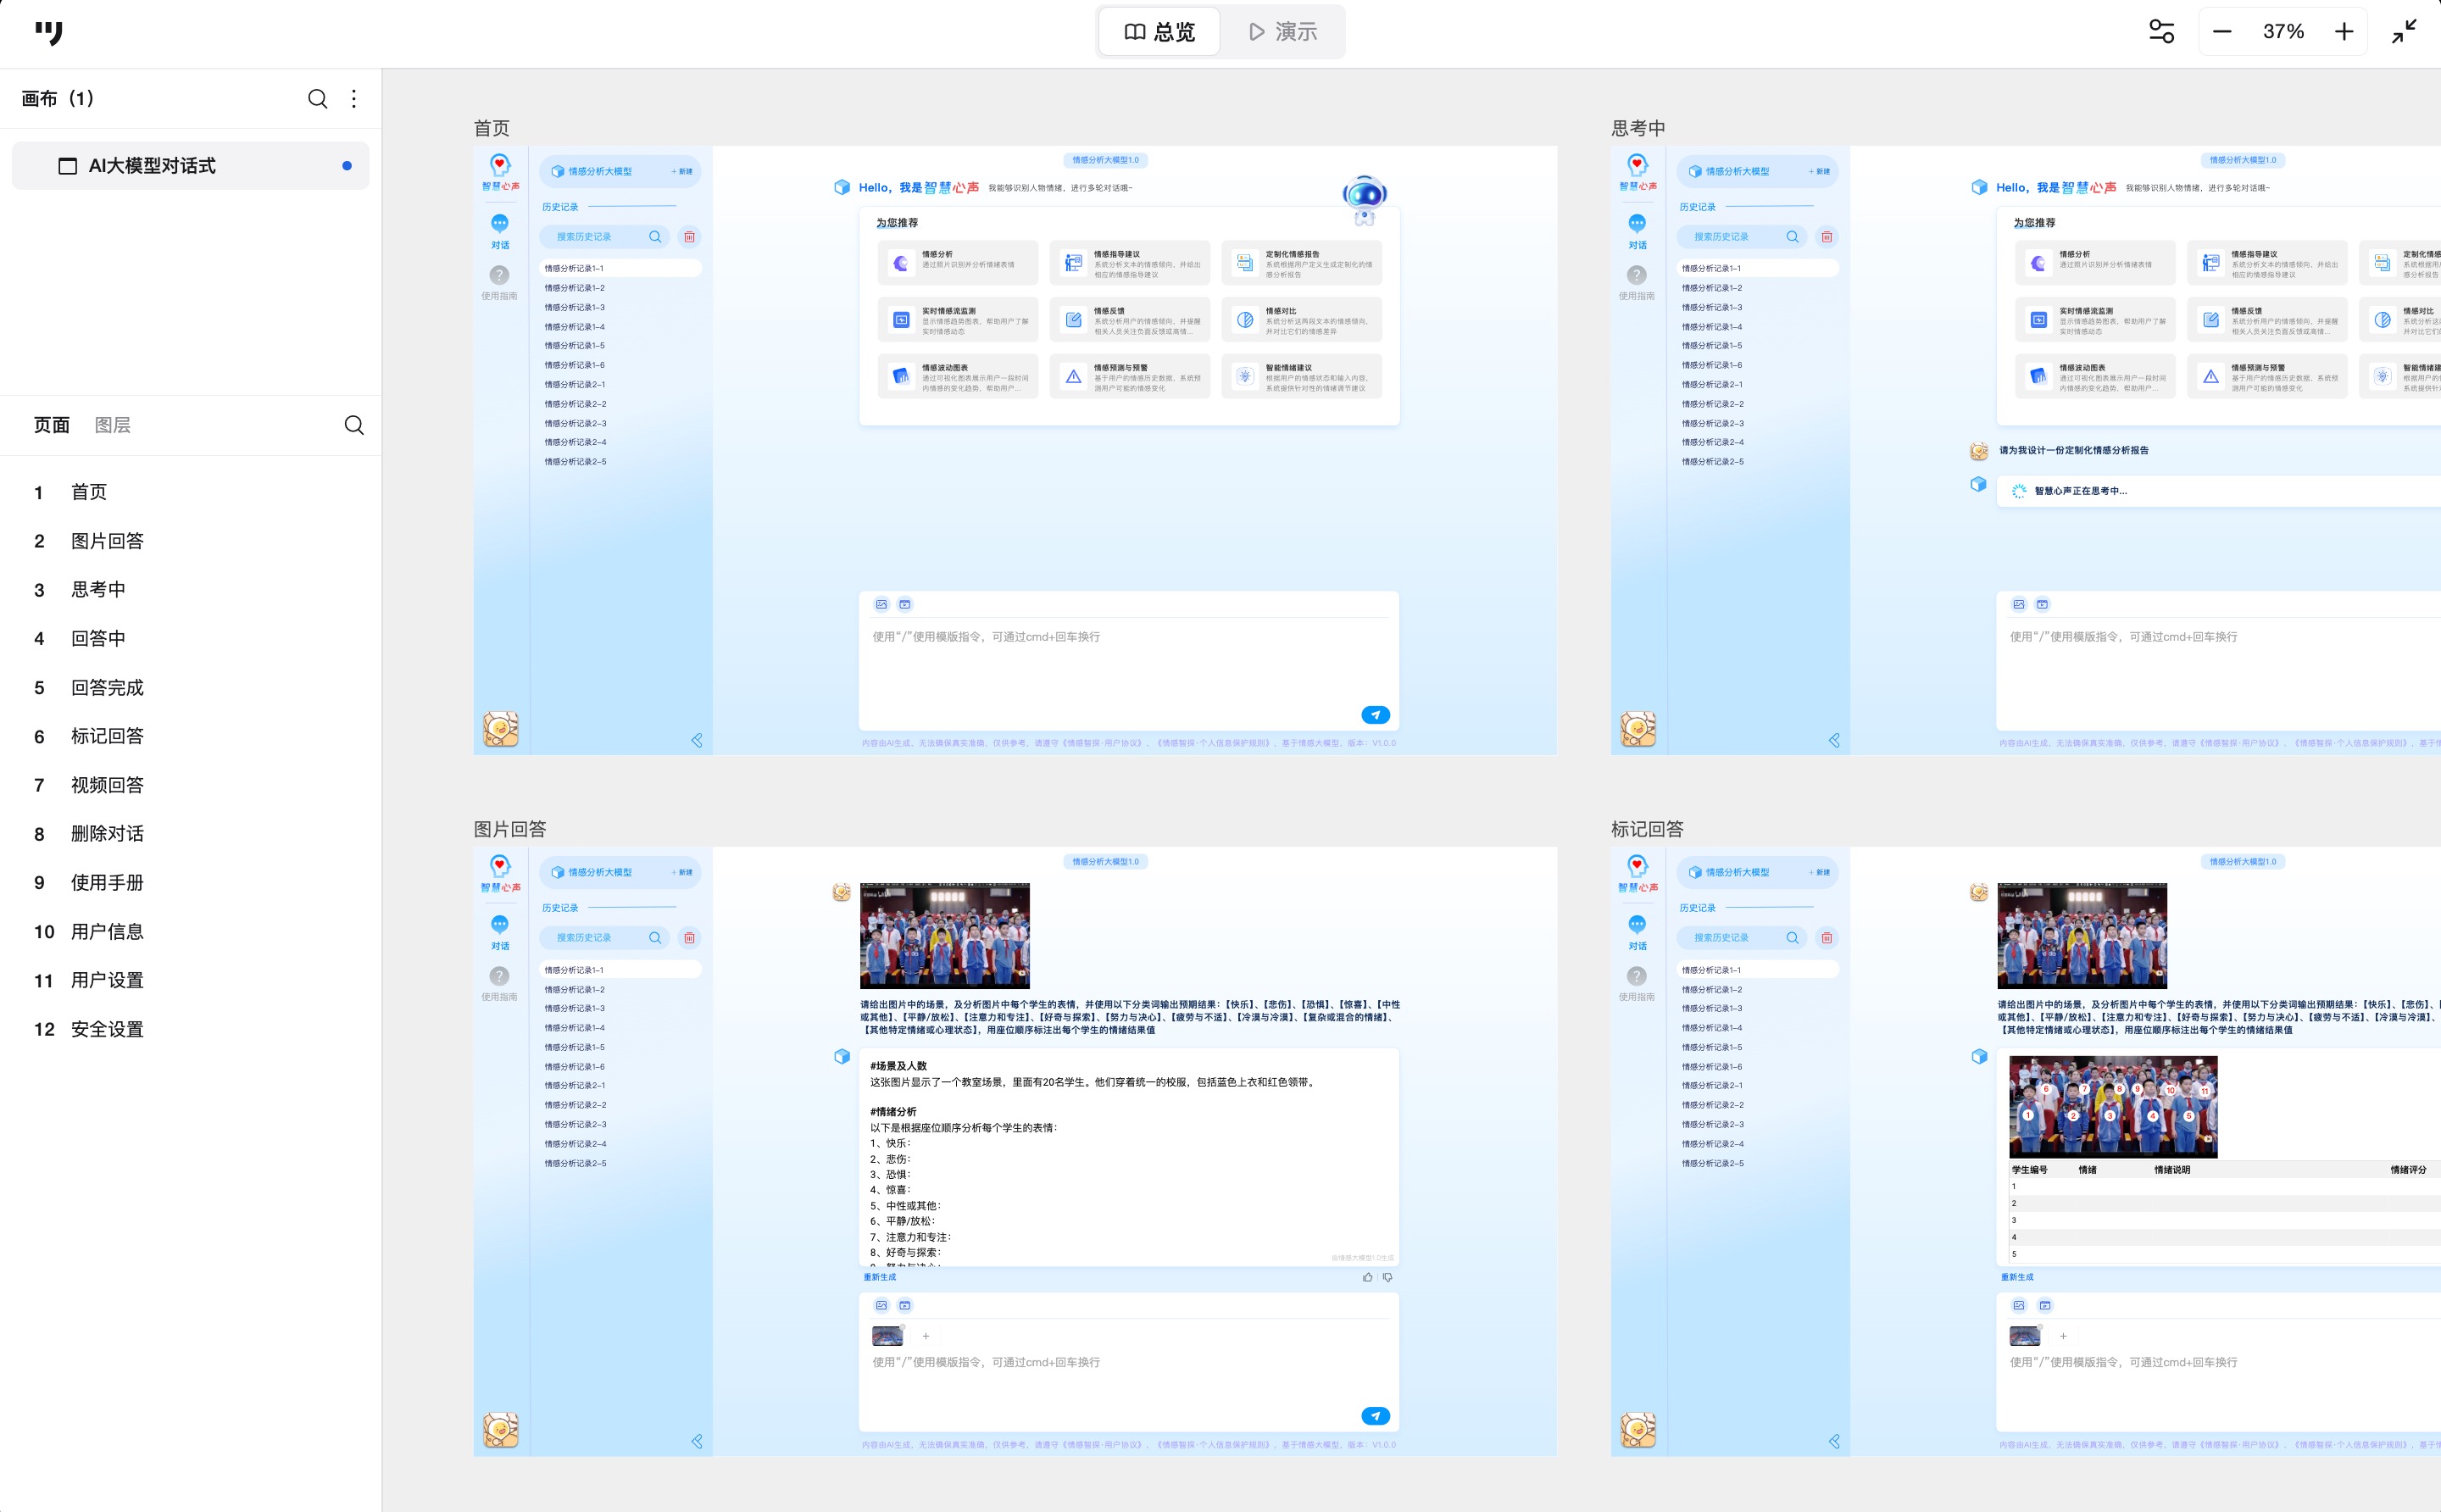Zoom in with the plus button
The image size is (2441, 1512).
tap(2344, 32)
